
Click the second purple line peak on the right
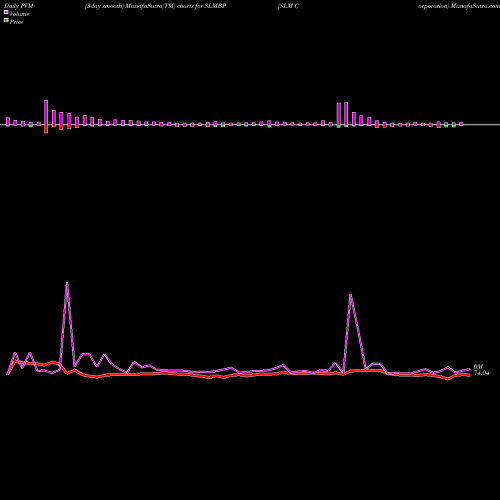[351, 295]
